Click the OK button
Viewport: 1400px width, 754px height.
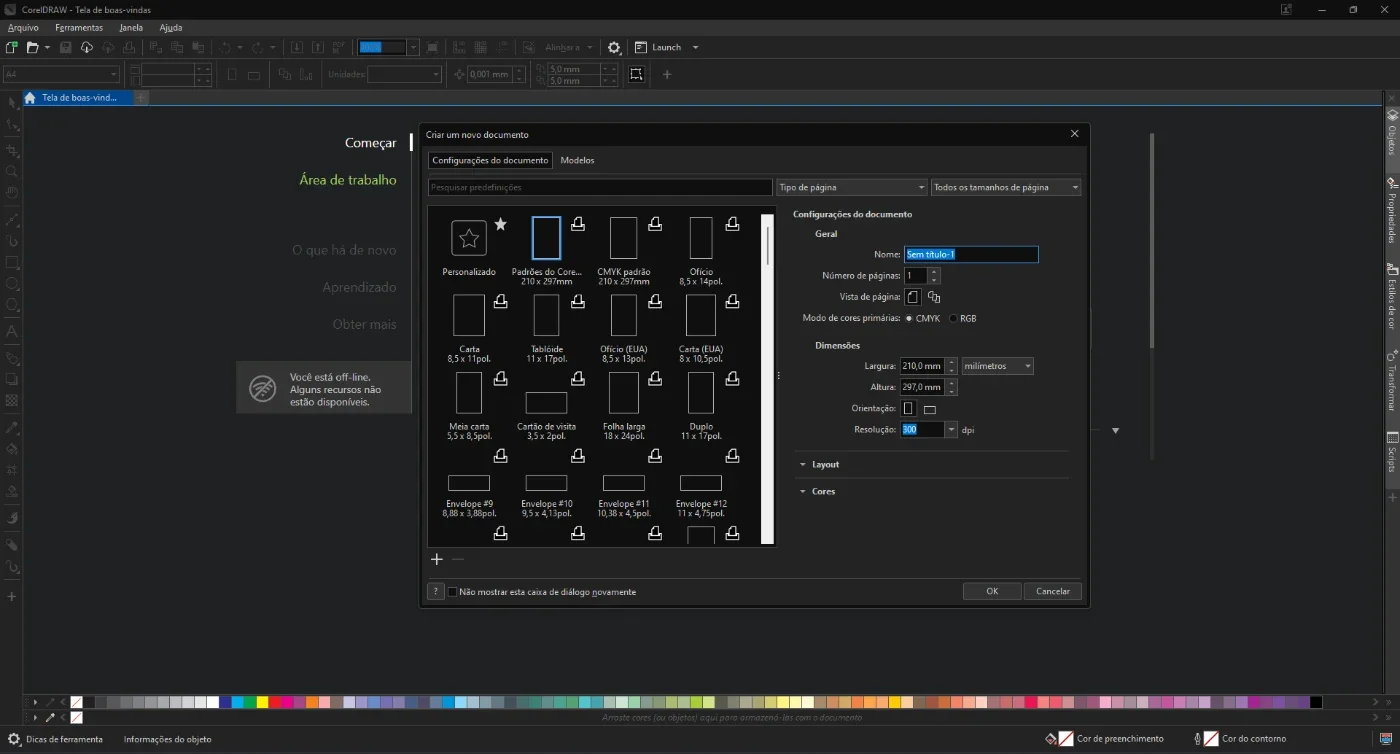pos(992,591)
